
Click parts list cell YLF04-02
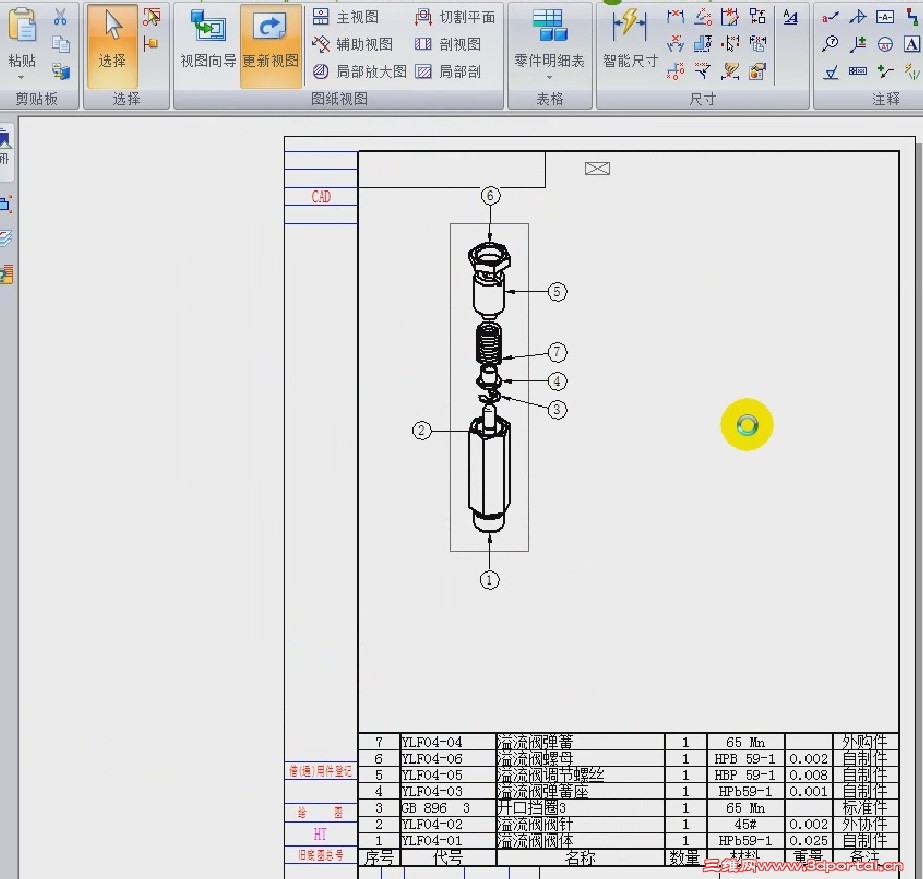(447, 824)
